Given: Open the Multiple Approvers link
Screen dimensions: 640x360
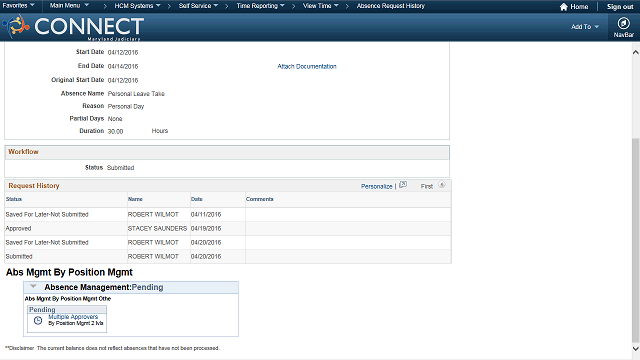Looking at the screenshot, I should click(x=73, y=317).
